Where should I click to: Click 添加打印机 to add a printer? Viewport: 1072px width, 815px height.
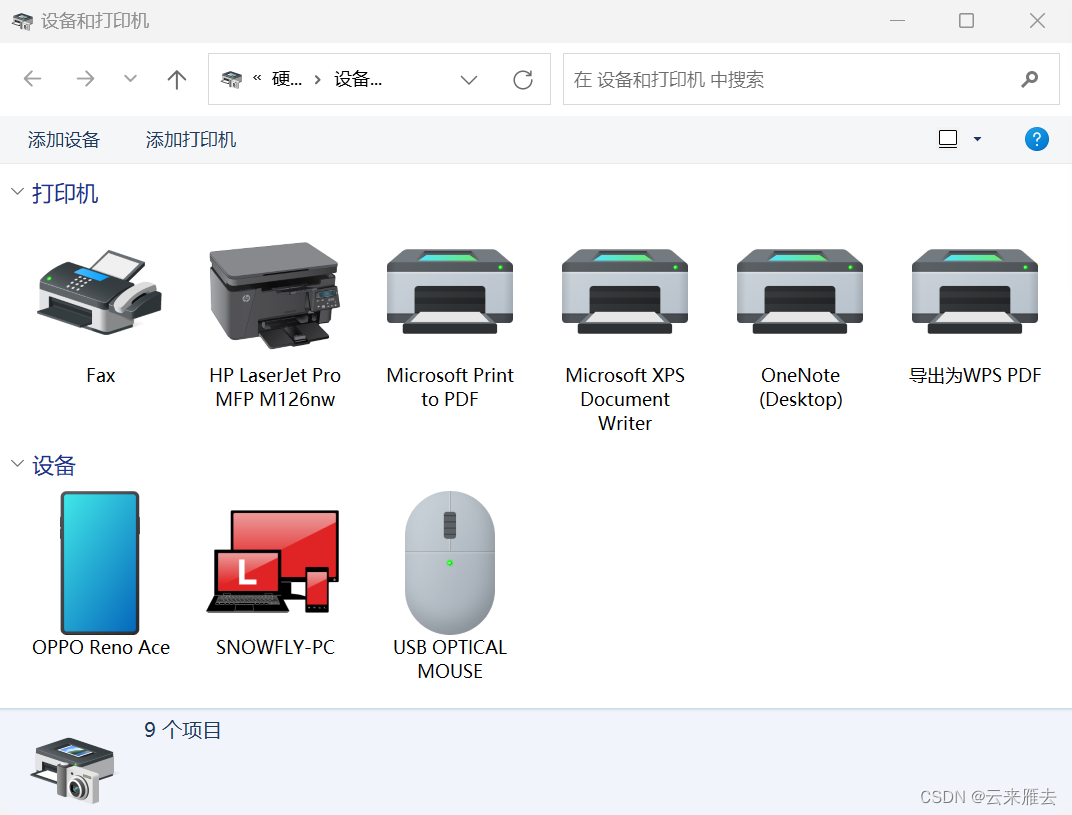190,140
